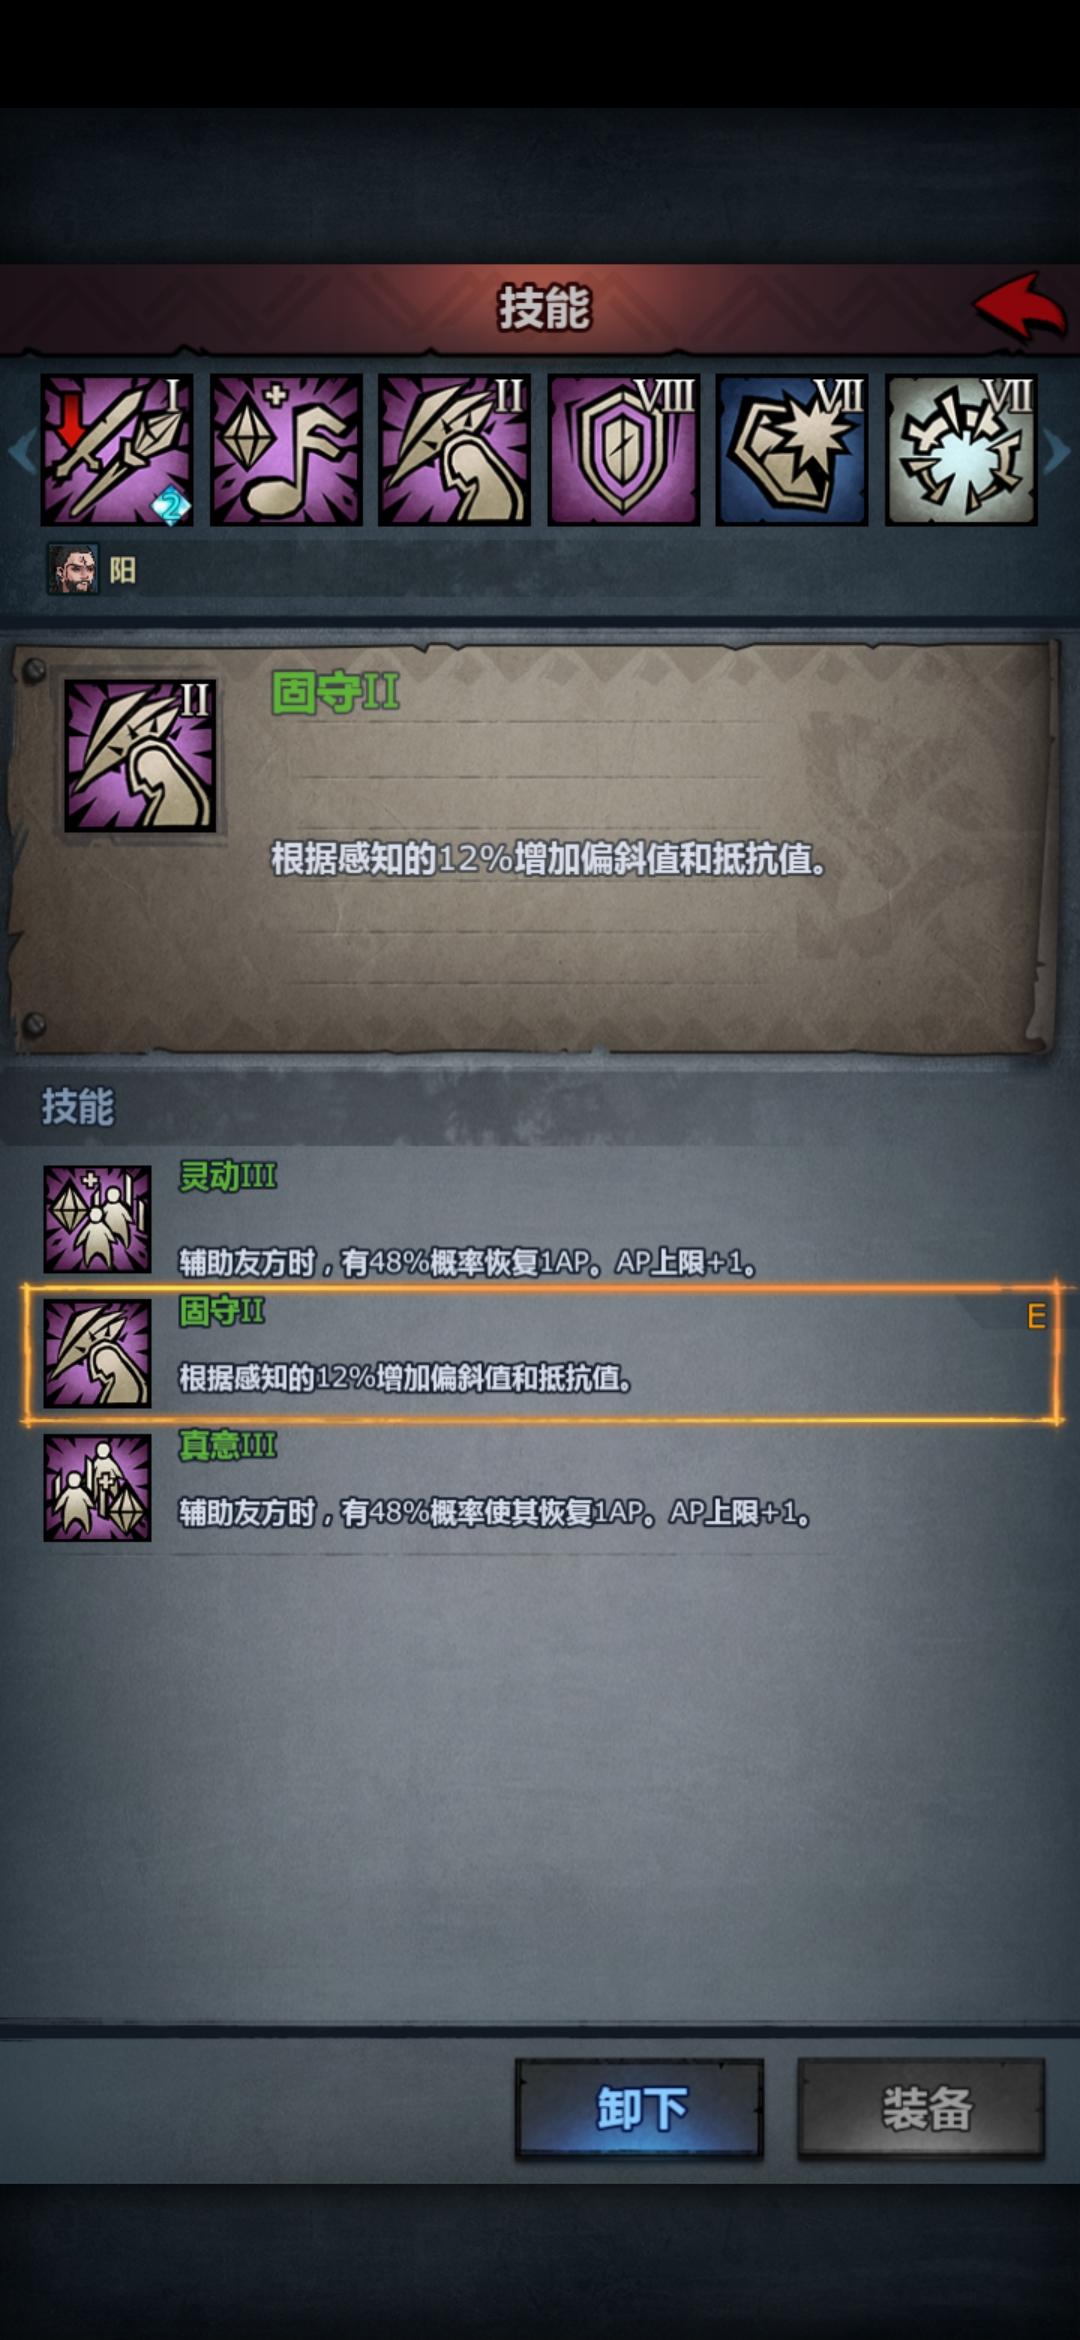This screenshot has height=2340, width=1080.
Task: Click the 装备 equip button
Action: (x=921, y=2109)
